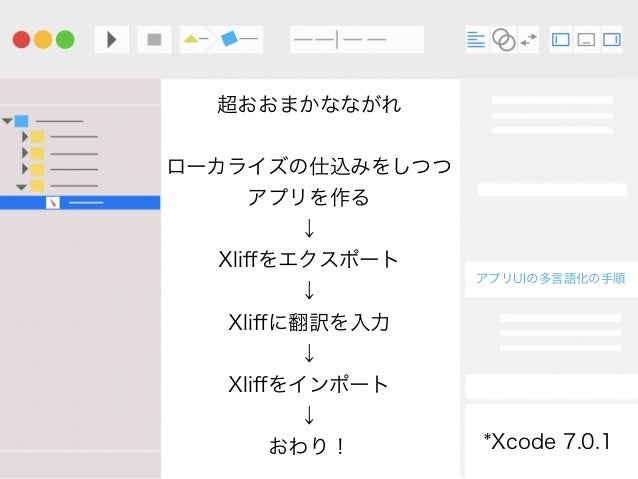Click the "Xliffに翻訳を入力" text
638x479 pixels.
click(x=308, y=322)
